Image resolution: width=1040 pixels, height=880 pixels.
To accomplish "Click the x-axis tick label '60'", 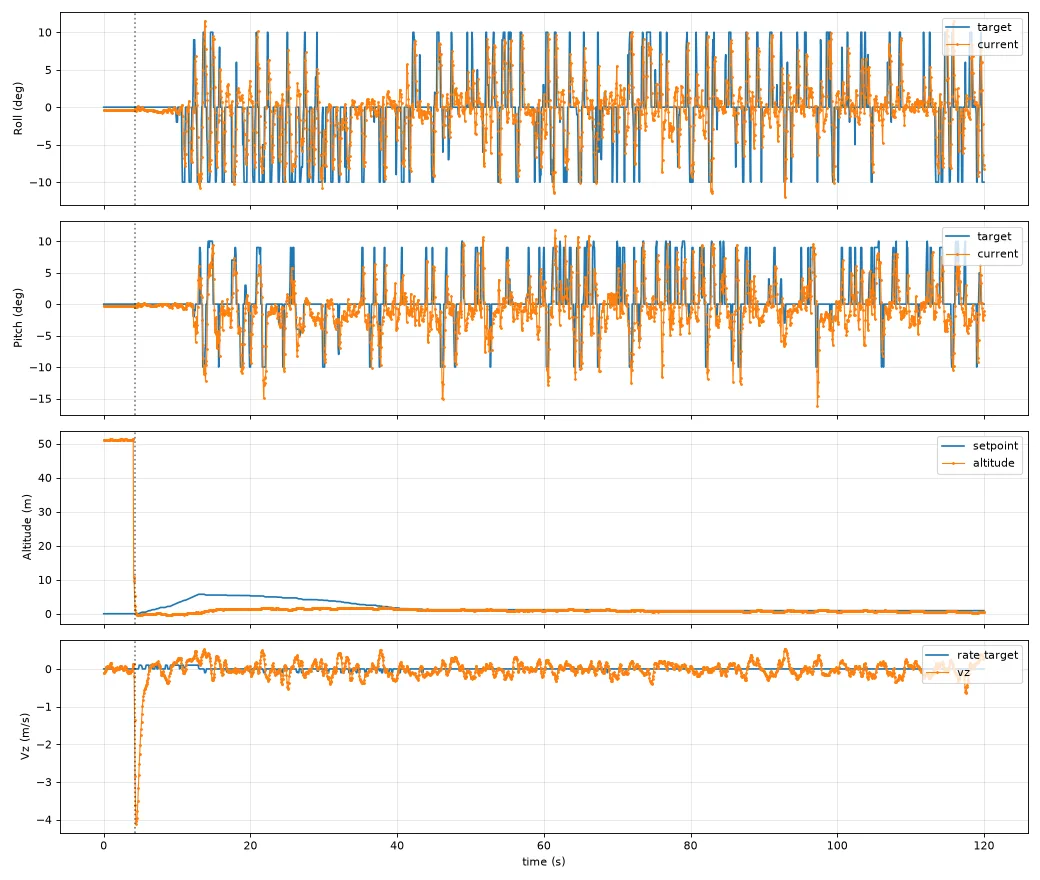I will (543, 846).
